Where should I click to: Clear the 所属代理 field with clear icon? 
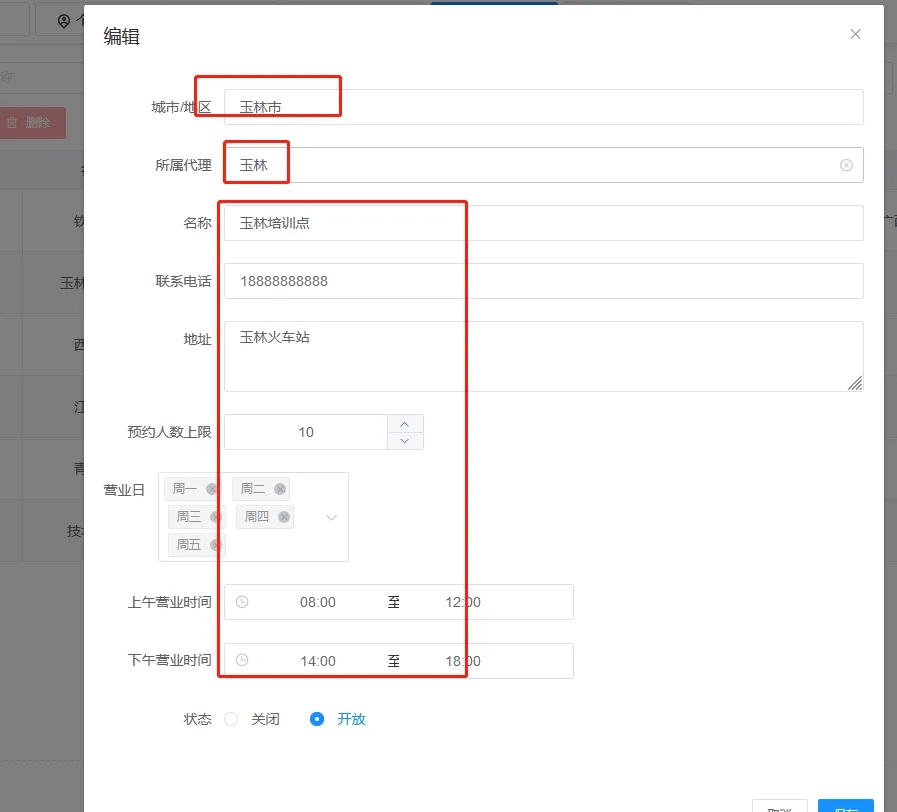[x=846, y=165]
